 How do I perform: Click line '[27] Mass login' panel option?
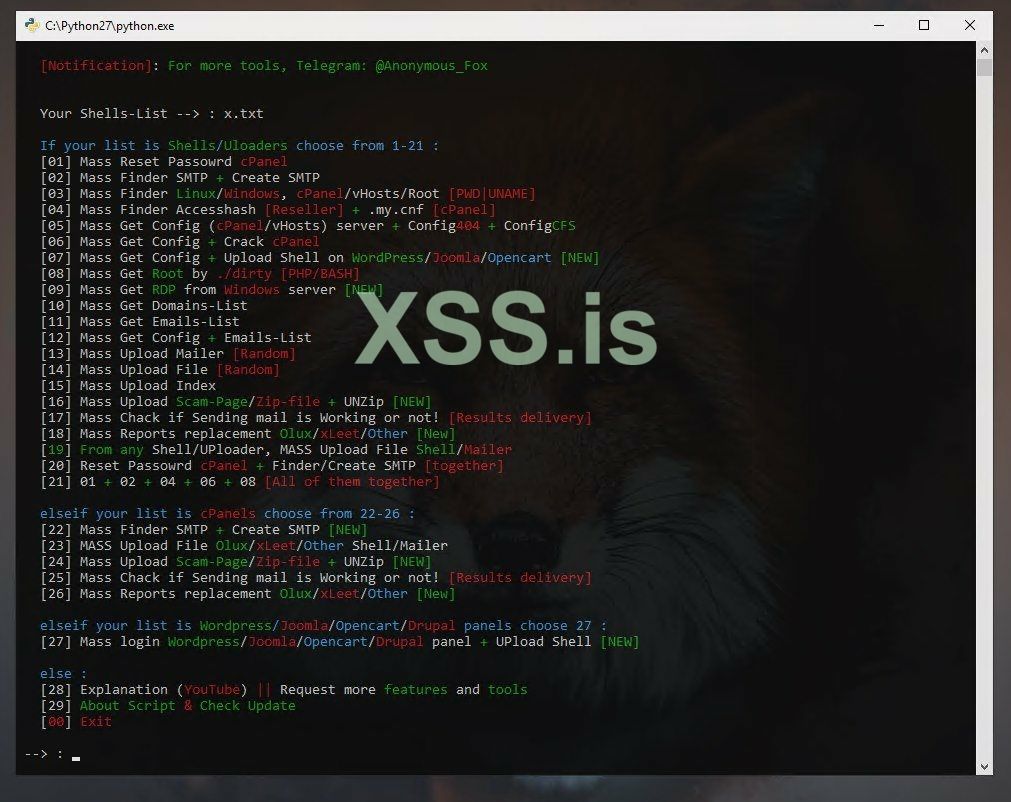[340, 641]
